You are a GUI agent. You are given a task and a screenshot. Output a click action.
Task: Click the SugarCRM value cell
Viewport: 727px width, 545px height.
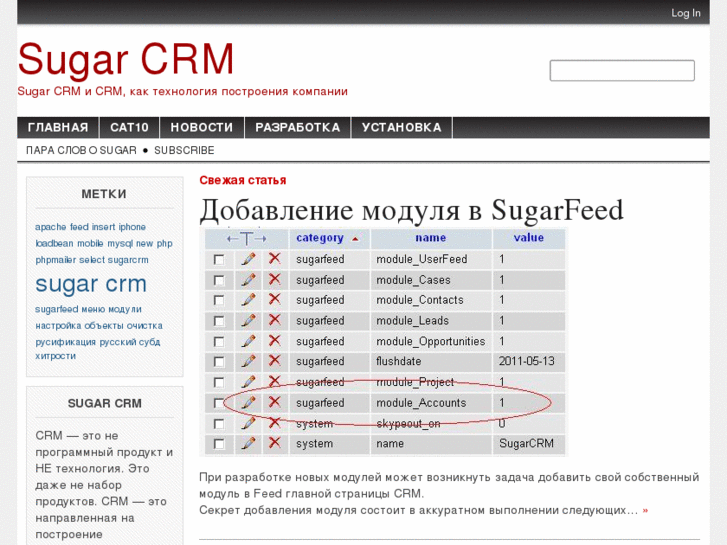pos(529,444)
